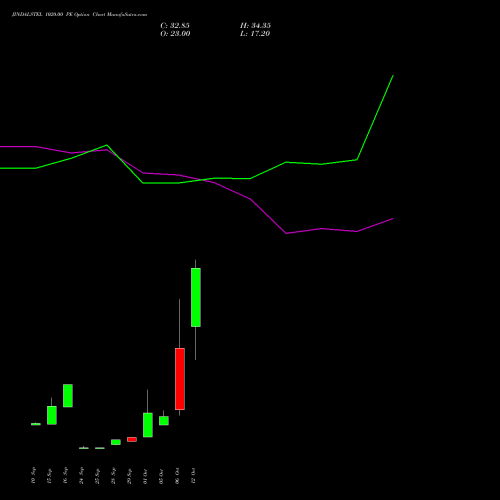
Task: Click the 24 Sep date label
Action: click(x=81, y=476)
